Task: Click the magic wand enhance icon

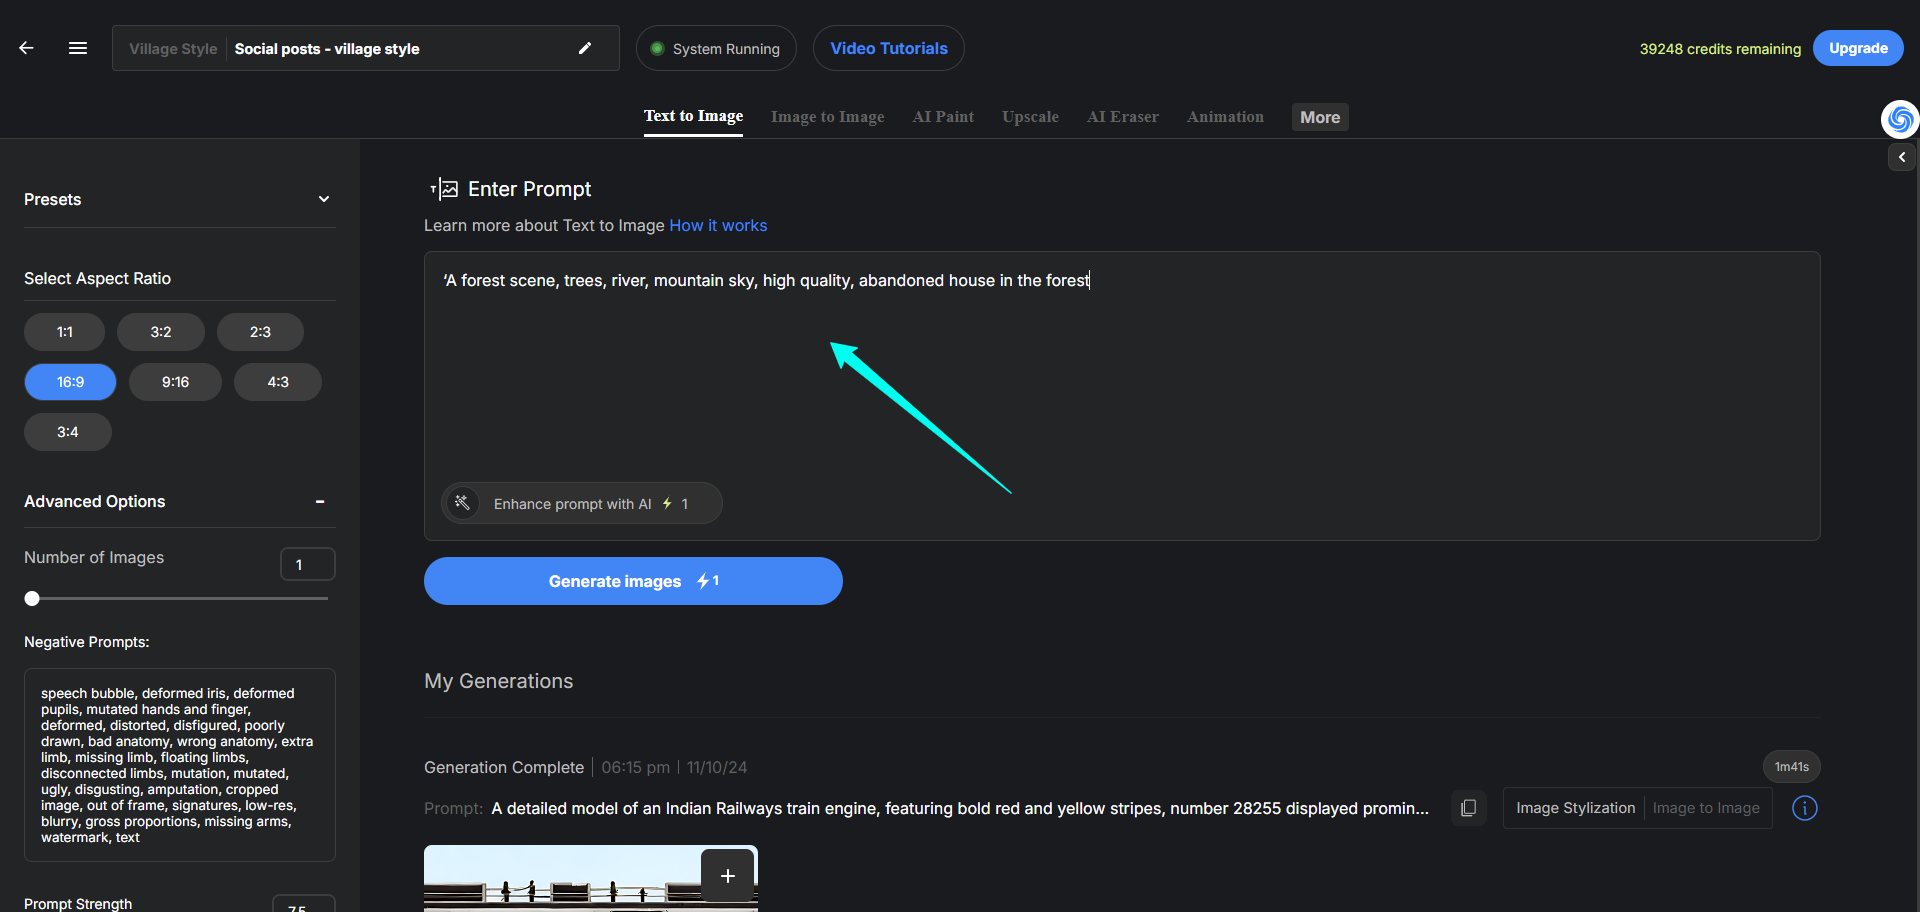Action: point(462,503)
